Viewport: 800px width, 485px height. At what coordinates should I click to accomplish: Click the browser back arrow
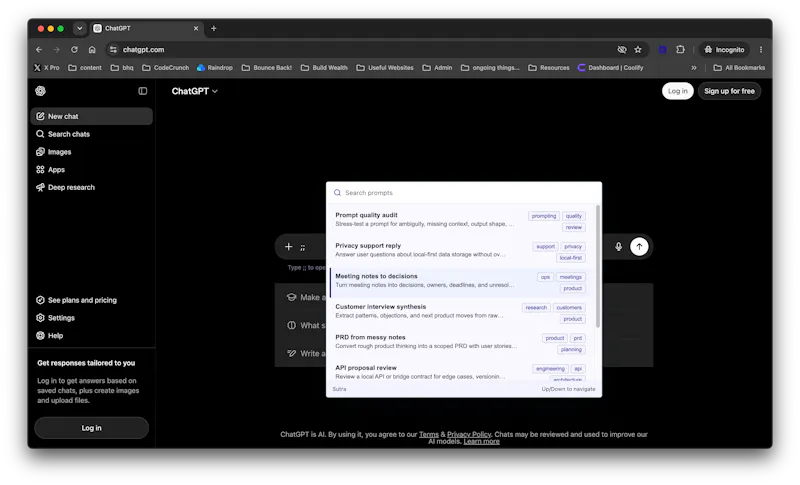coord(39,49)
